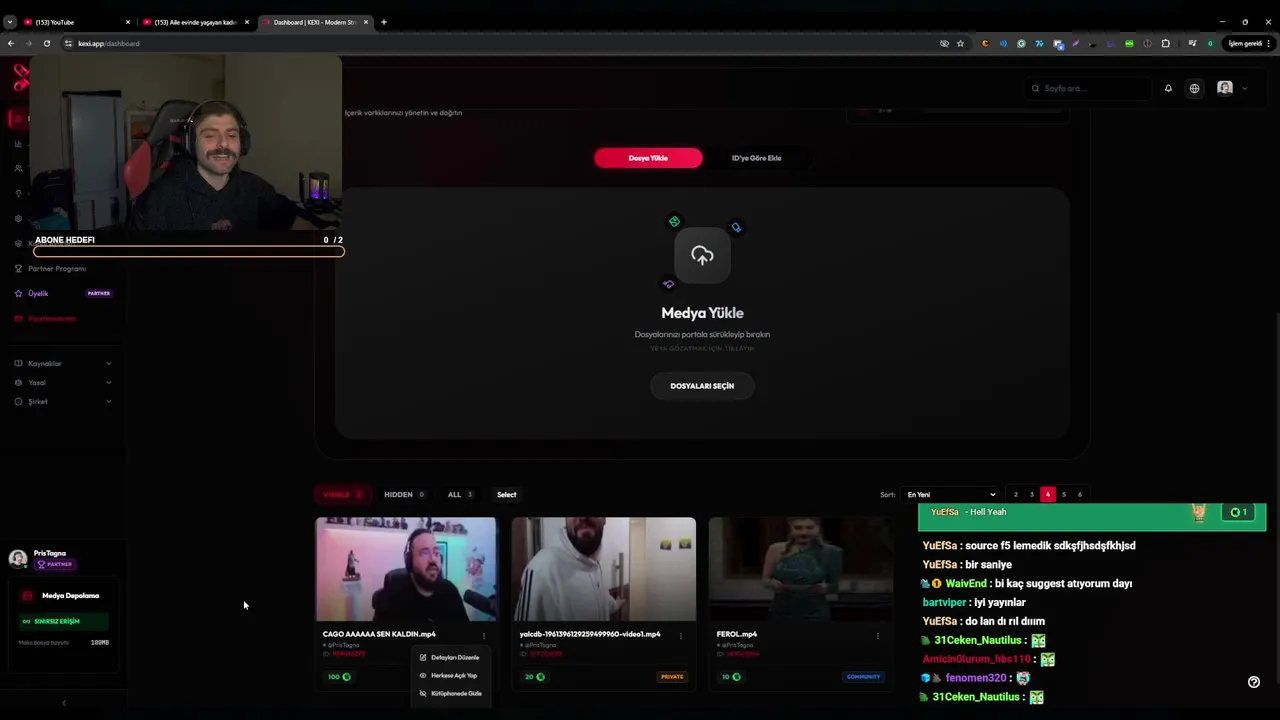Screen dimensions: 1280x720
Task: Click the profile avatar in the top bar
Action: coord(1225,88)
